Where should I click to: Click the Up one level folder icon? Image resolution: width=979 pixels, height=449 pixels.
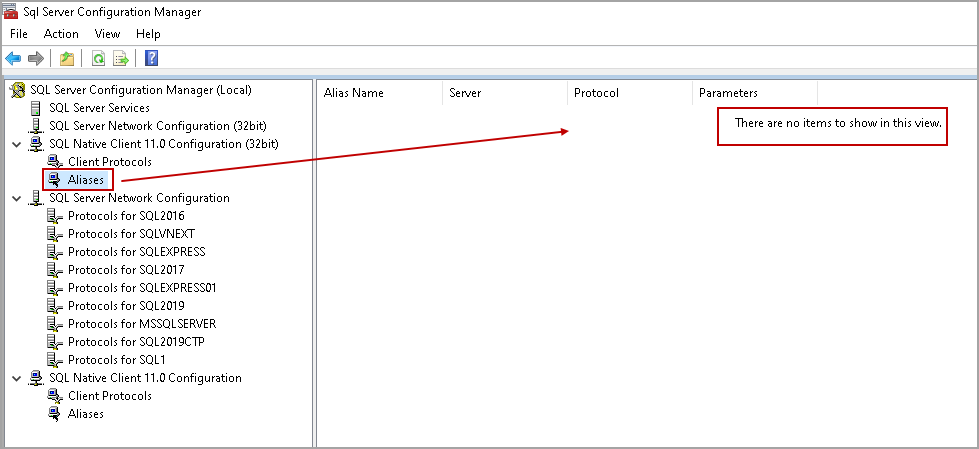pos(66,59)
